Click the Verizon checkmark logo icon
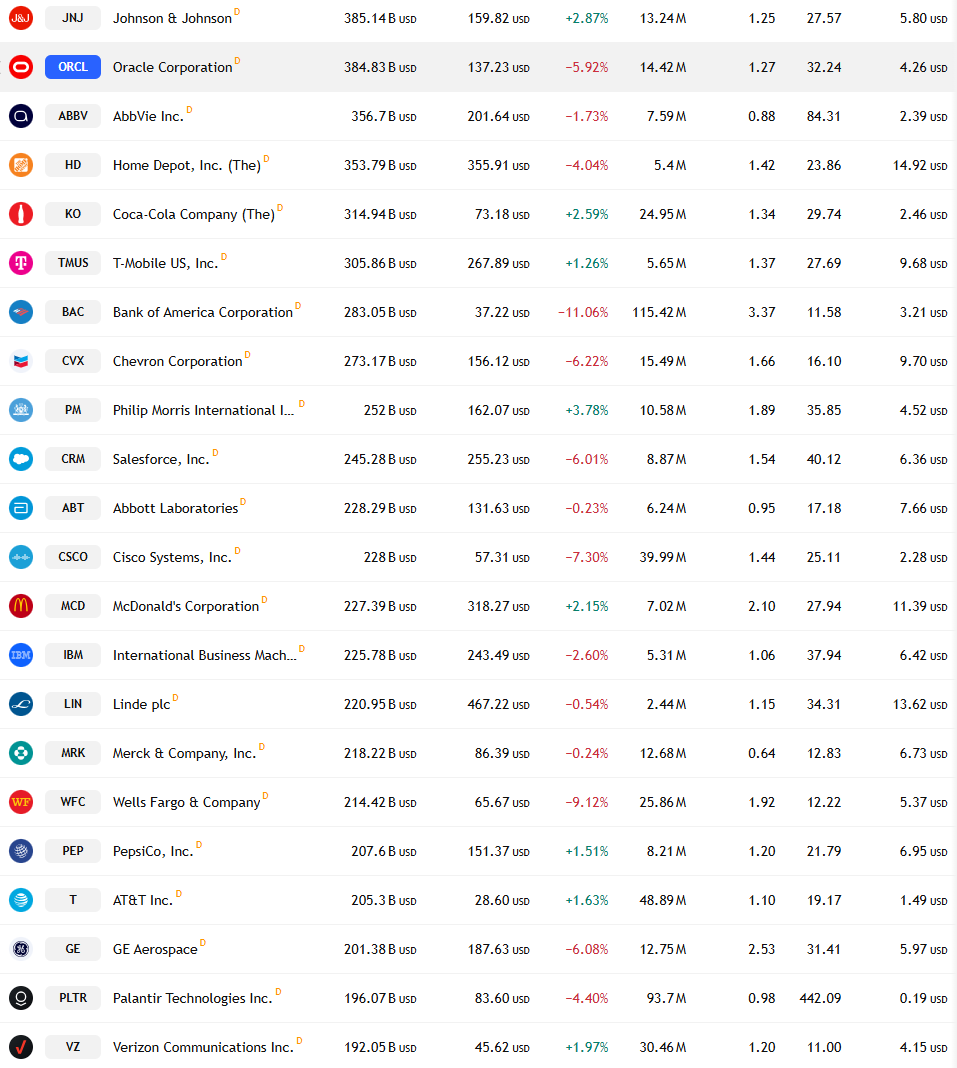 point(21,1047)
